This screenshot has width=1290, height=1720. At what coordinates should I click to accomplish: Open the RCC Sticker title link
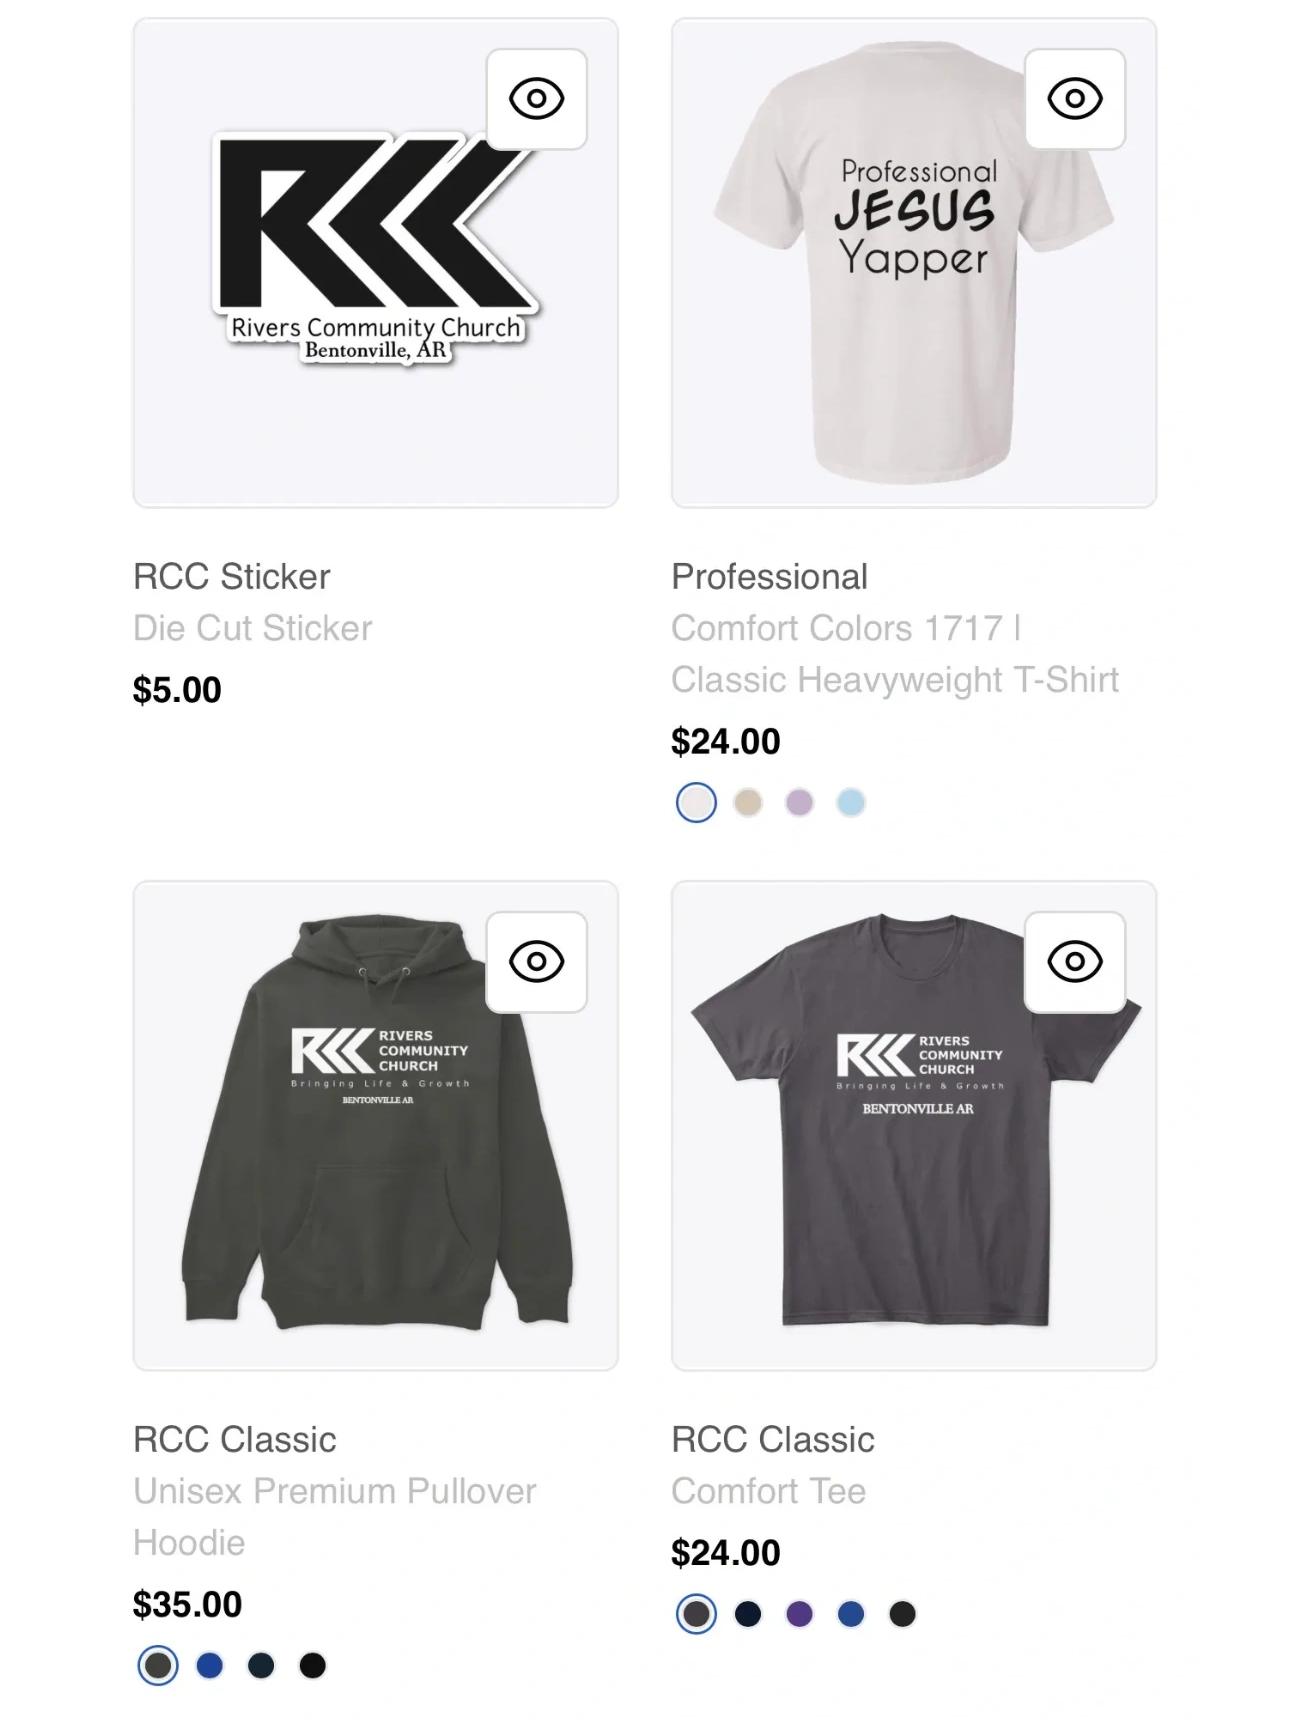[x=231, y=576]
